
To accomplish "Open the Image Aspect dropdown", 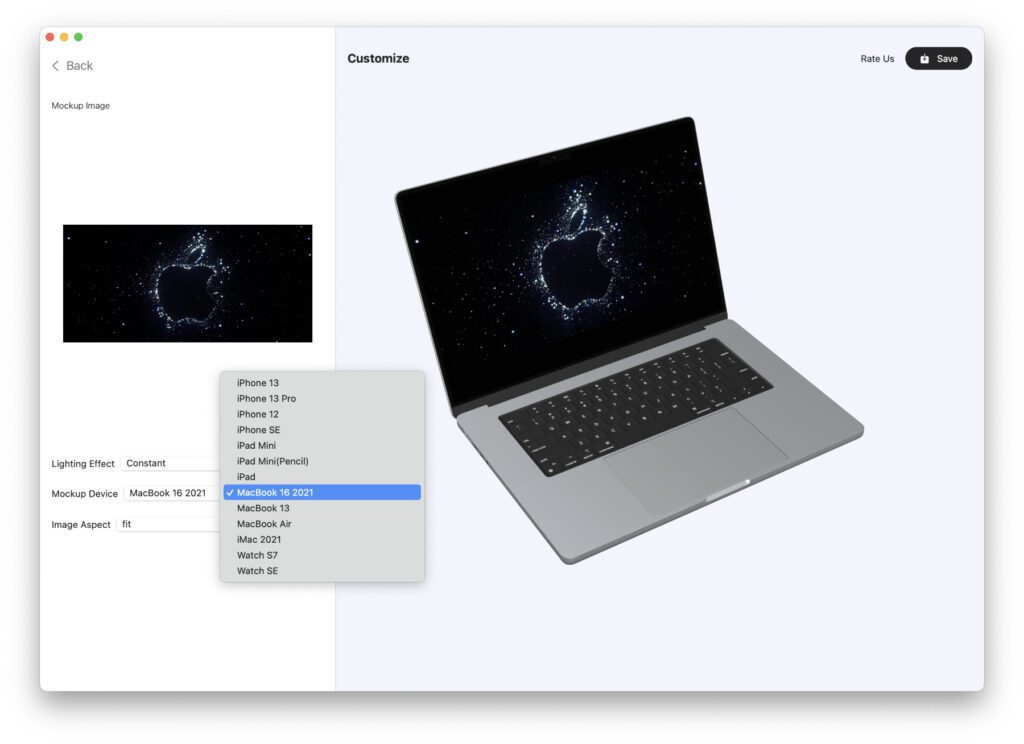I will pyautogui.click(x=167, y=525).
